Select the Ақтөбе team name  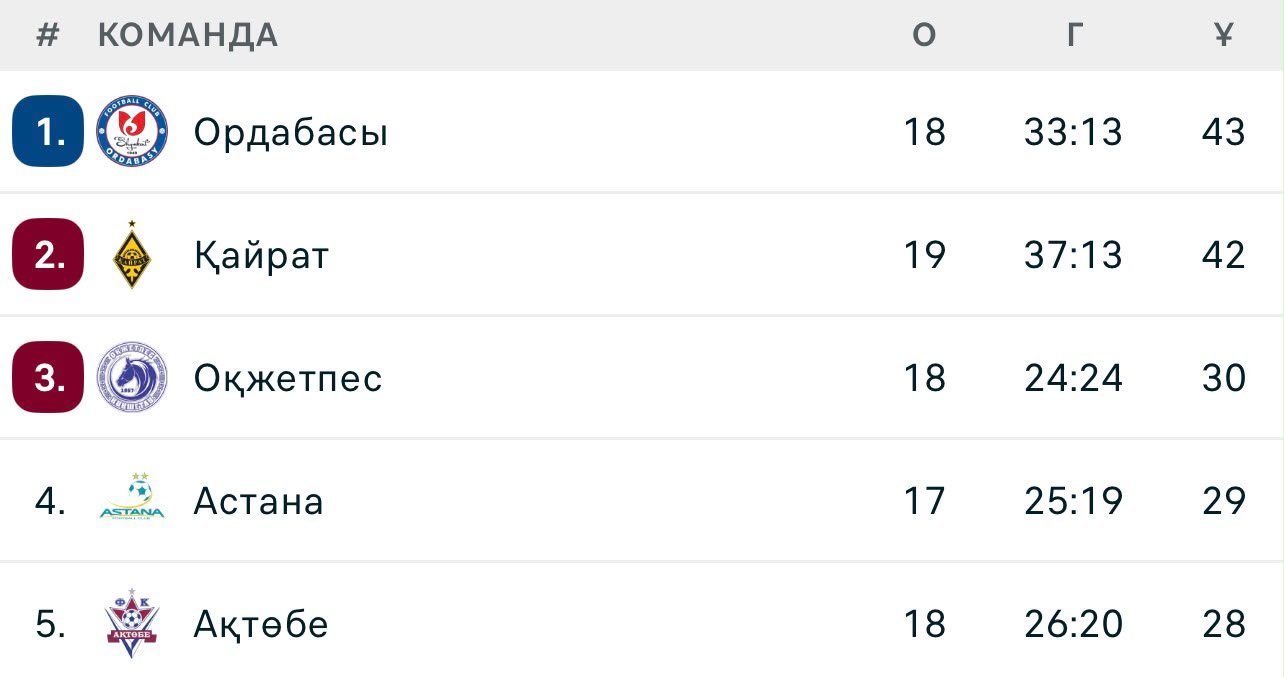click(261, 624)
